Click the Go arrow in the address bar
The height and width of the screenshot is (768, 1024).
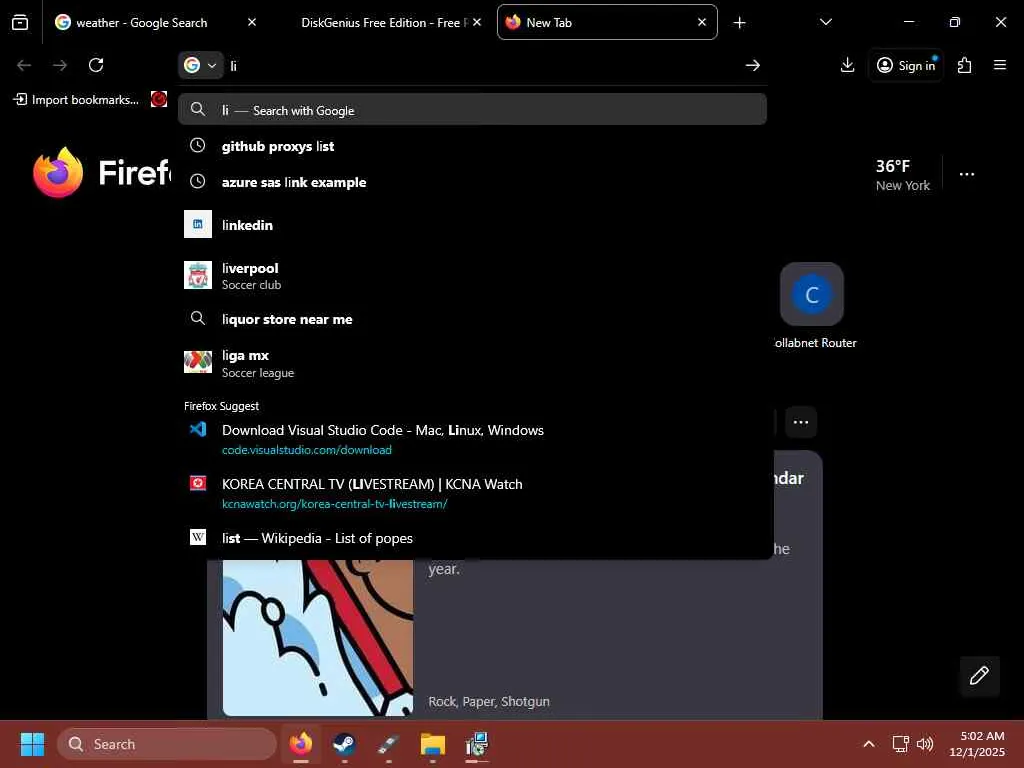point(752,65)
